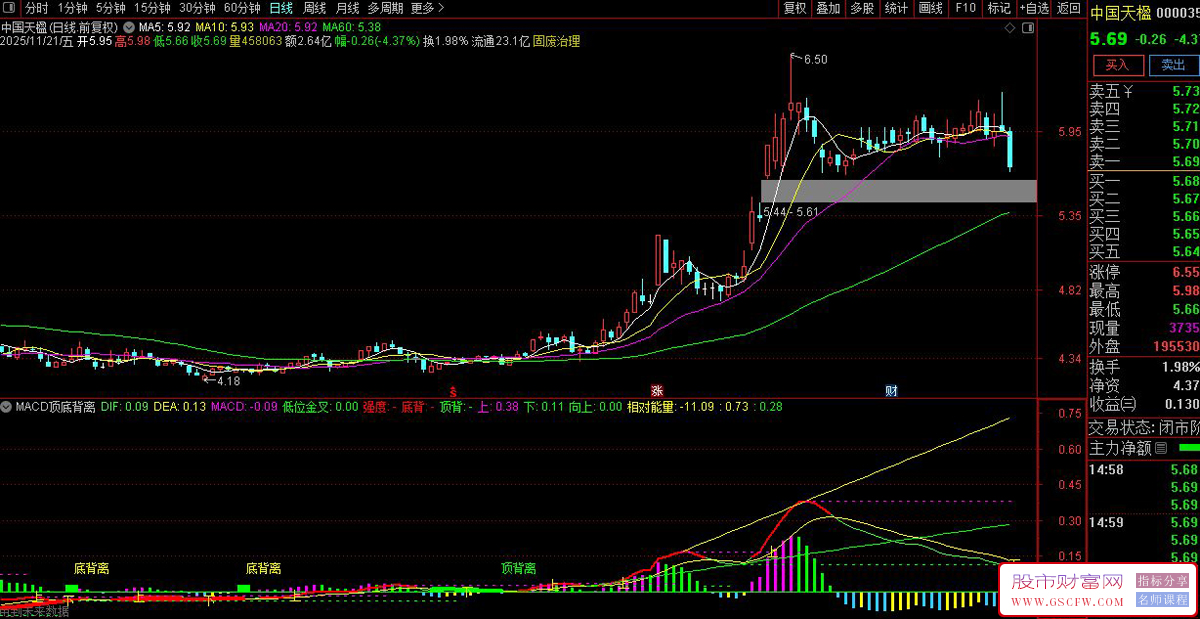This screenshot has height=619, width=1200.
Task: Open the 固废治理 sector link
Action: (556, 42)
